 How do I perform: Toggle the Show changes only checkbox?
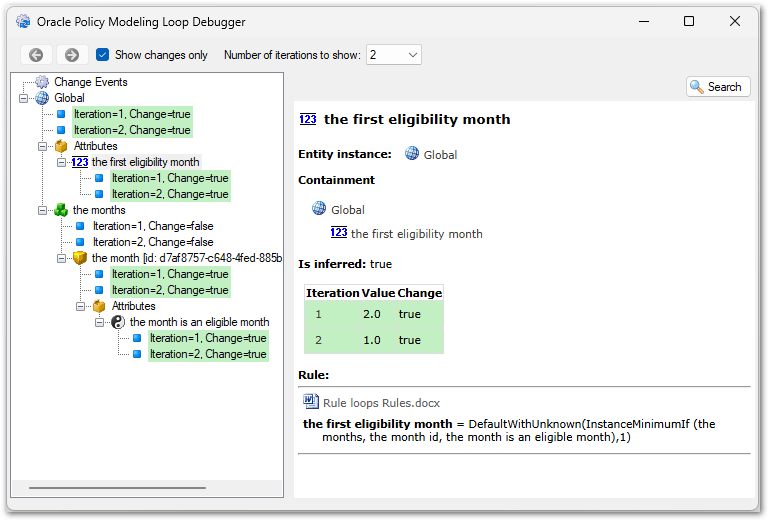coord(103,54)
